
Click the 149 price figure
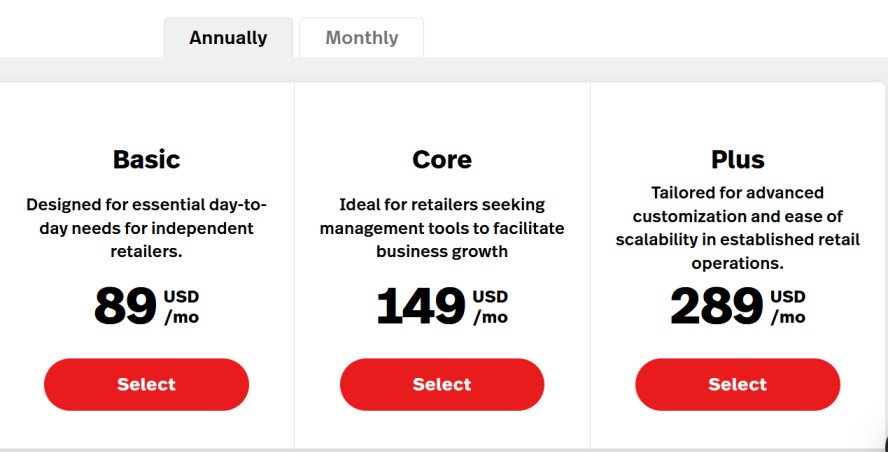(421, 307)
